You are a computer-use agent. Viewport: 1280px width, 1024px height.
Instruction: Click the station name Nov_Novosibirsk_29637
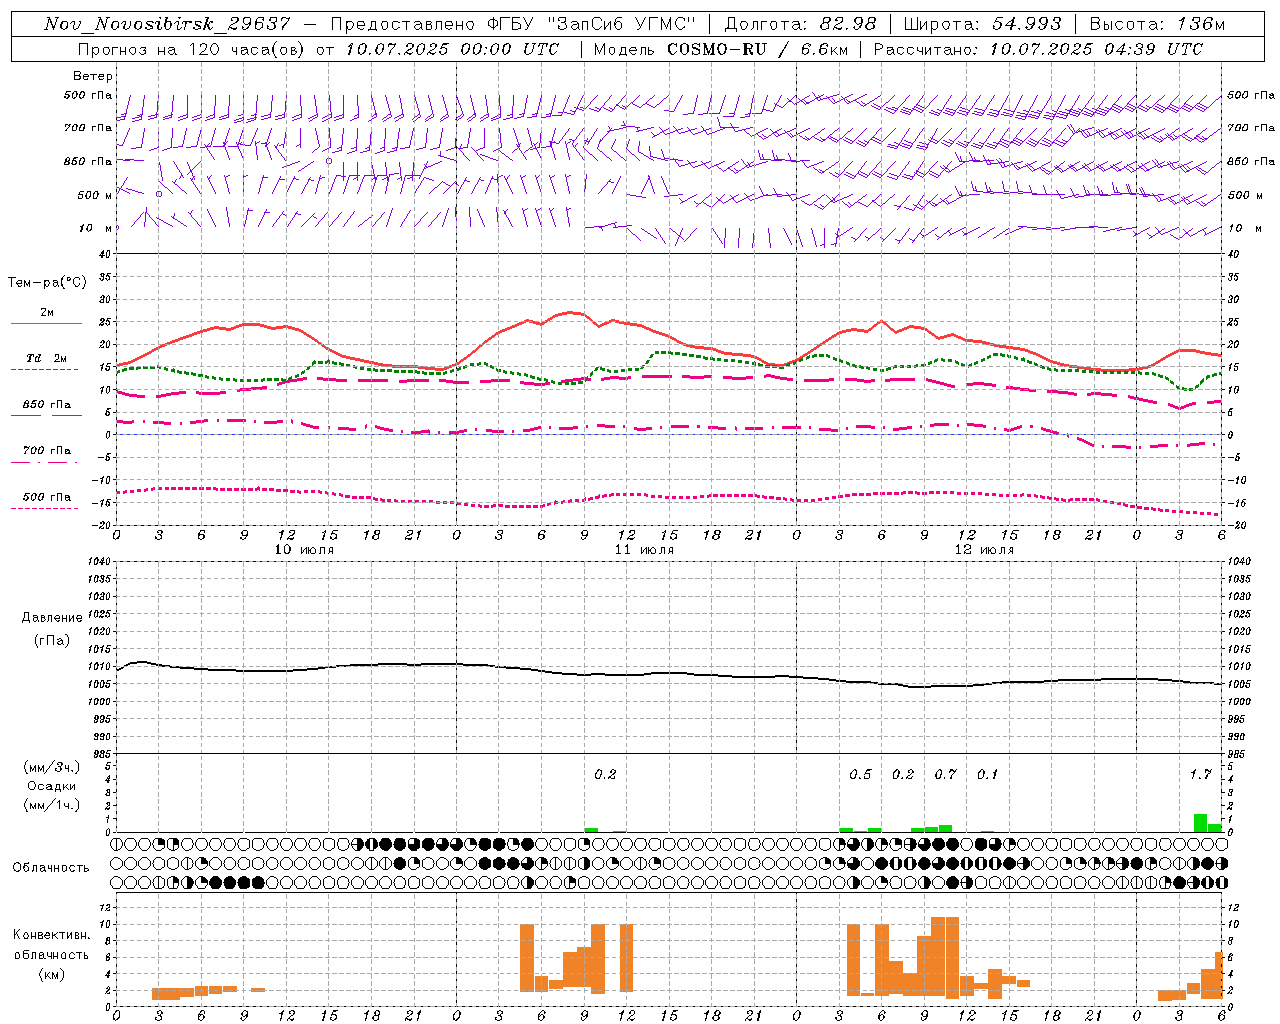pyautogui.click(x=168, y=24)
